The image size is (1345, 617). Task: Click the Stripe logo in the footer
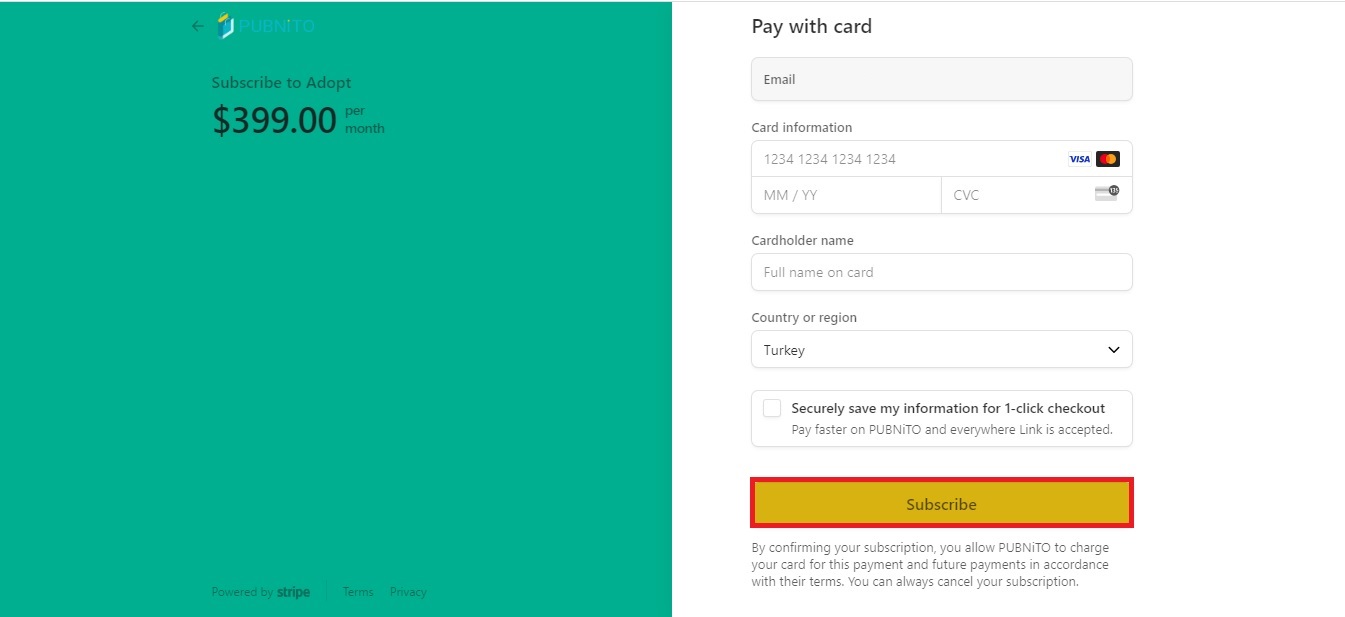pyautogui.click(x=293, y=592)
